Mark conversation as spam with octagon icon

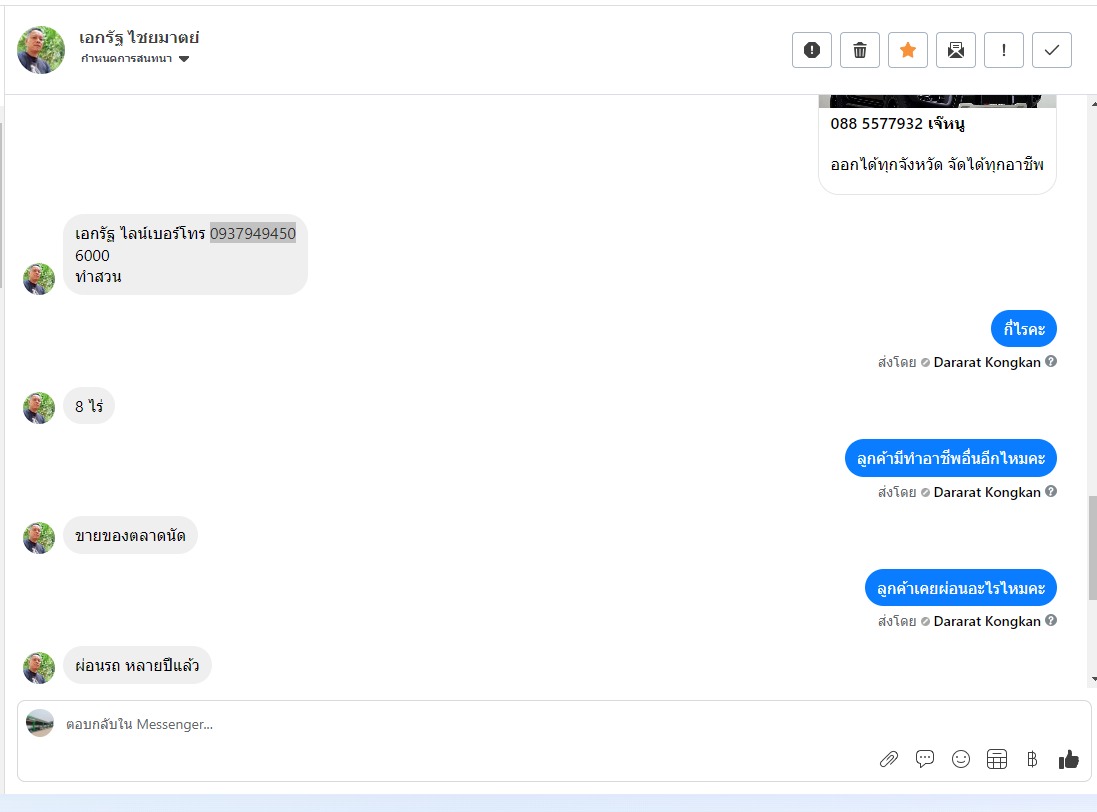pos(812,50)
